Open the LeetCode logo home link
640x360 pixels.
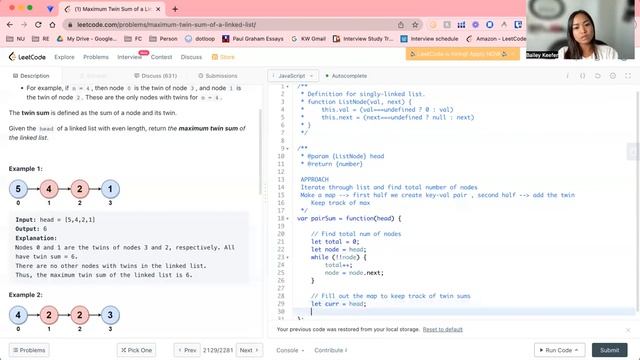27,57
